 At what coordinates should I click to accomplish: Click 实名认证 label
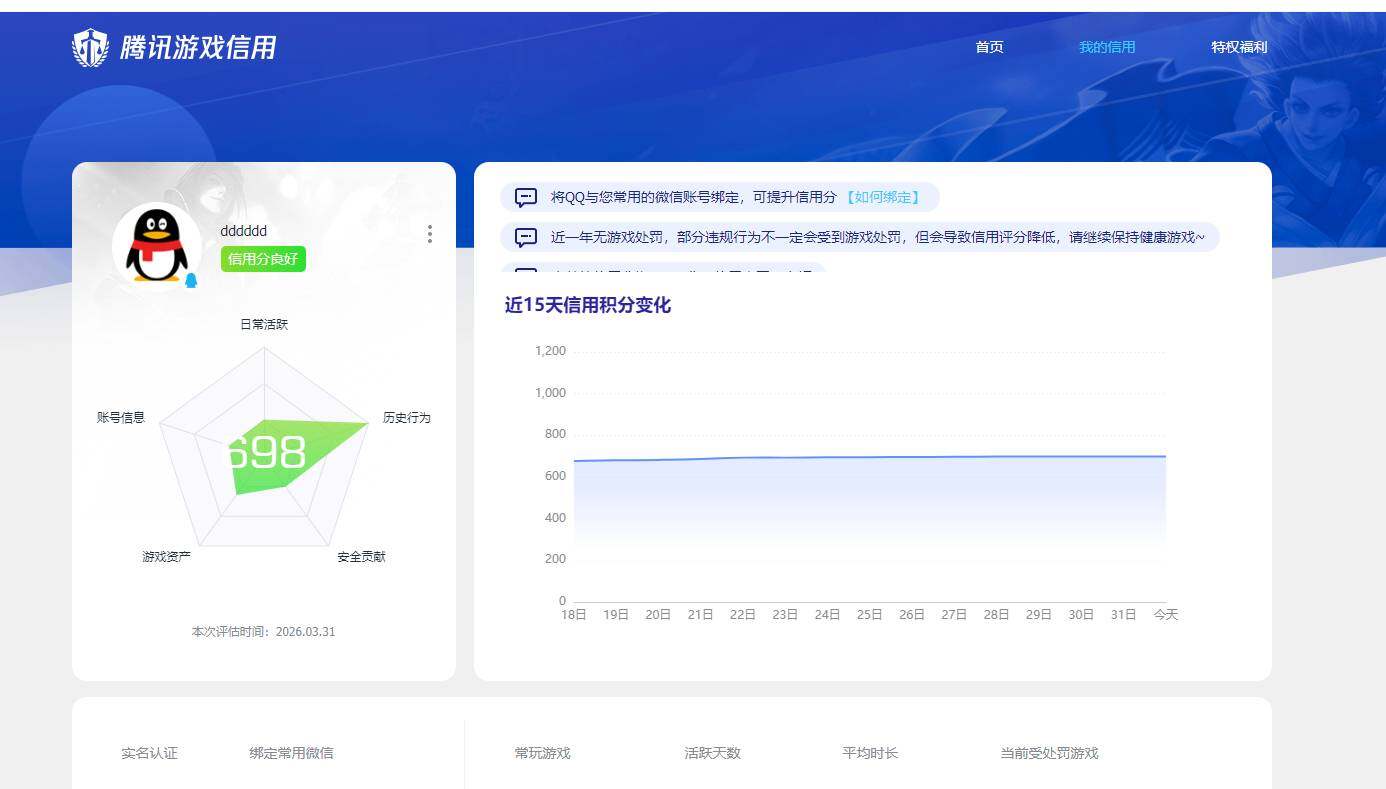150,753
